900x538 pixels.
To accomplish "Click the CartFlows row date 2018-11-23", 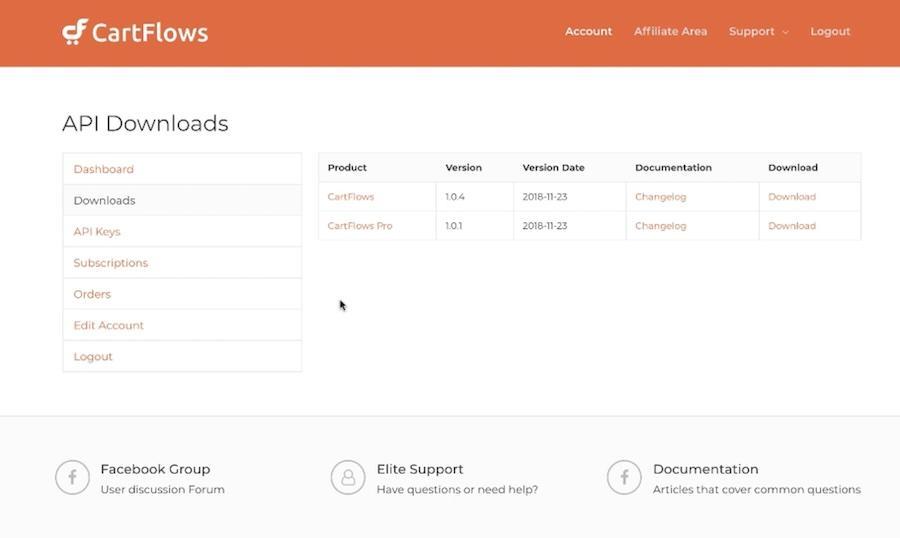I will pyautogui.click(x=545, y=196).
